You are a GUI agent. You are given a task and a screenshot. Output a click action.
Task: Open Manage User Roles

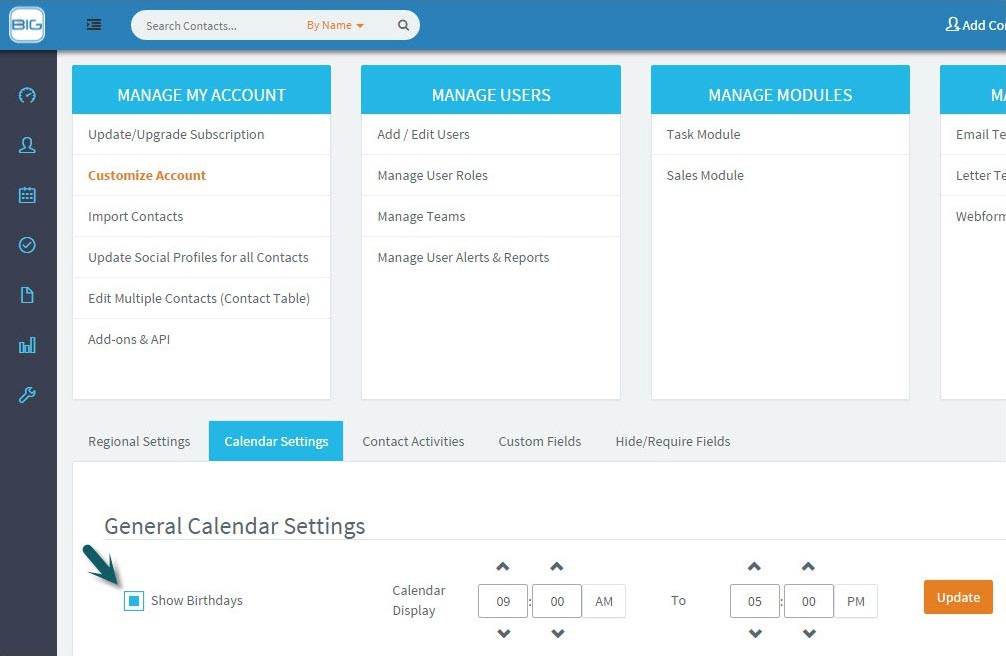pyautogui.click(x=432, y=175)
